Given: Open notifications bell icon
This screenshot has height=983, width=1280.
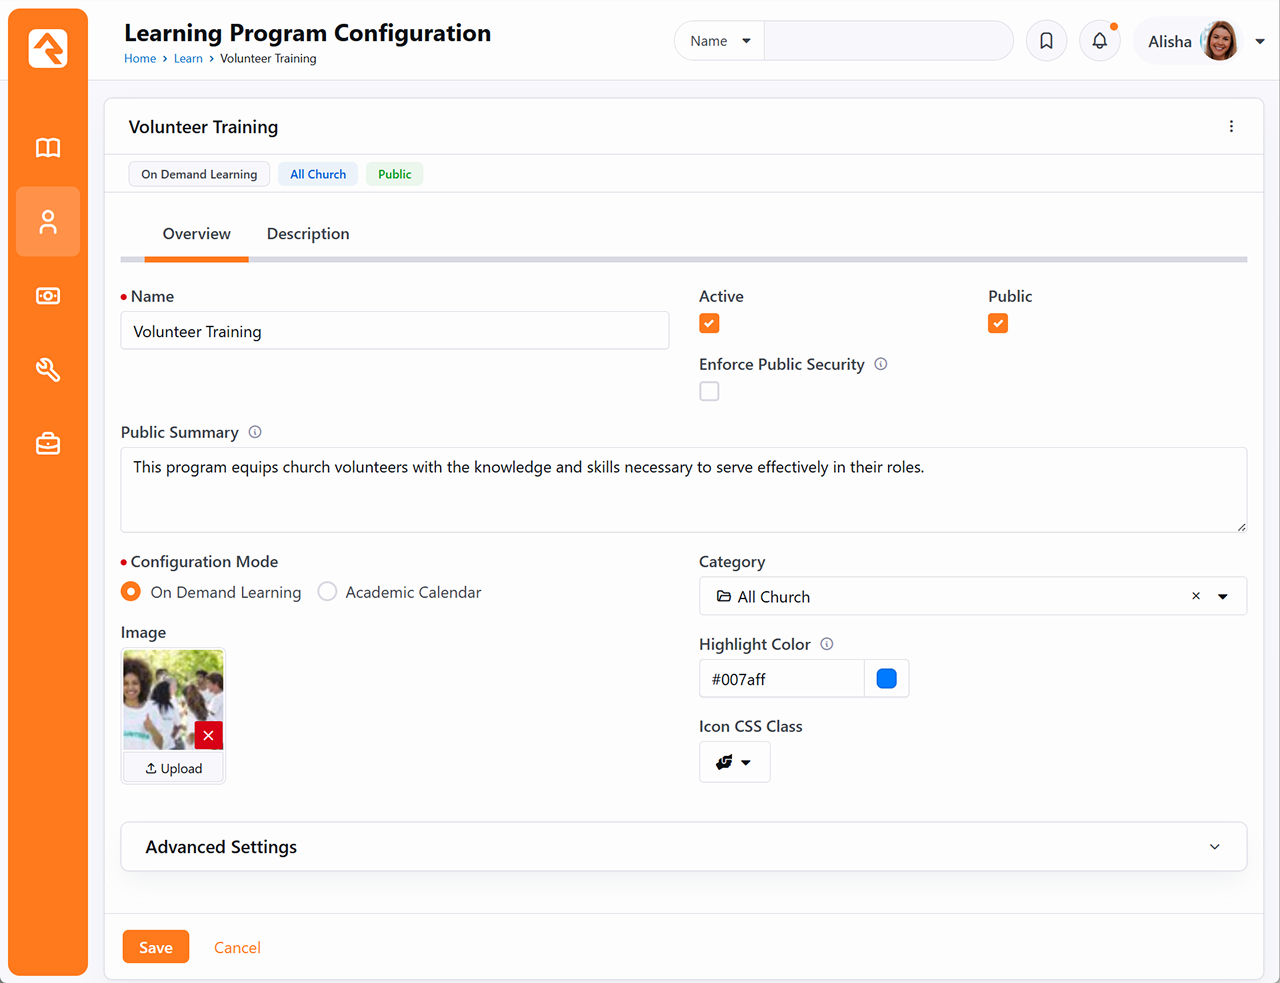Looking at the screenshot, I should [x=1099, y=41].
